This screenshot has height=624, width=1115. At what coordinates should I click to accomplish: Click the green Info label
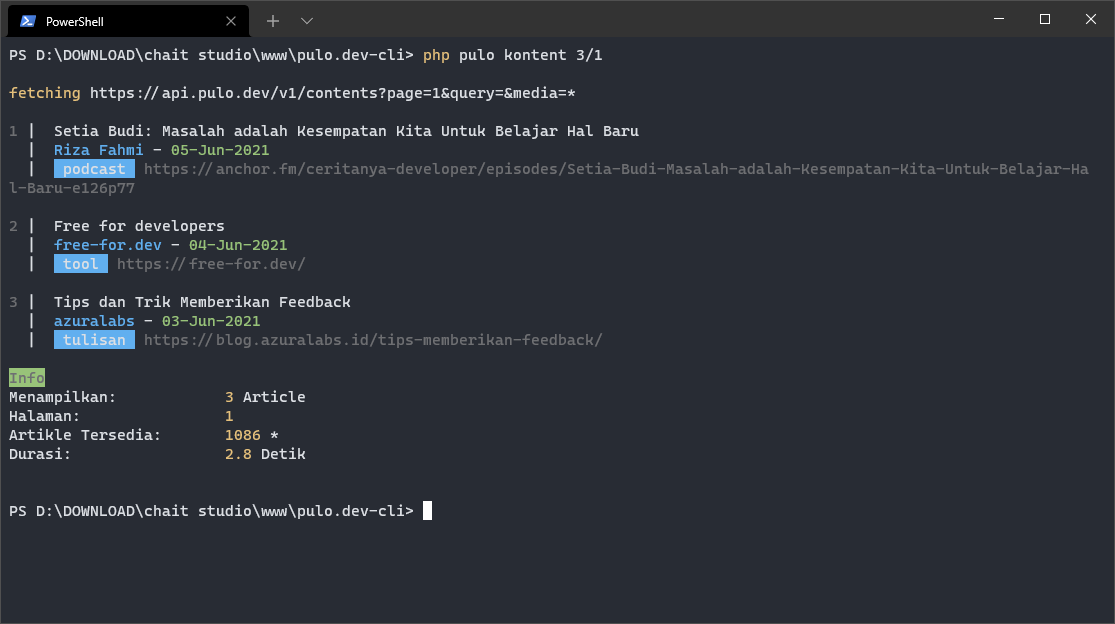pos(27,378)
